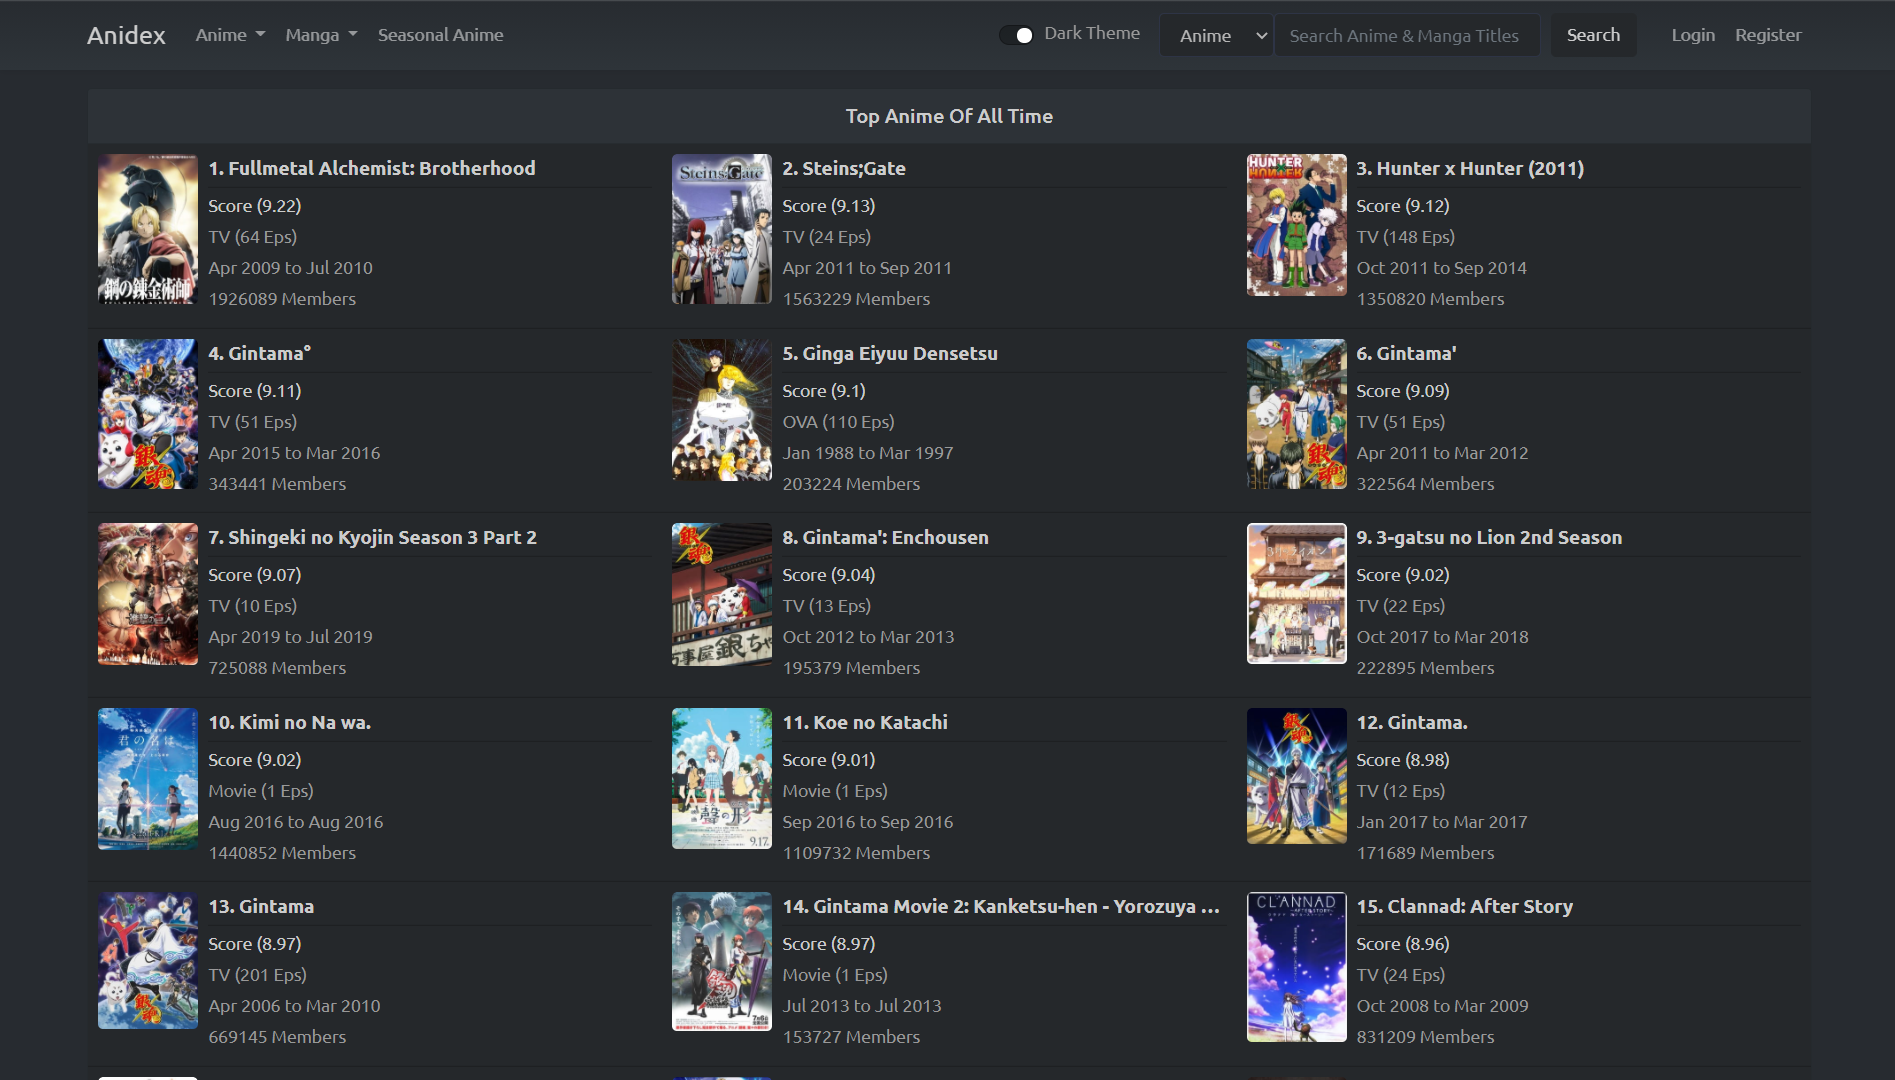The height and width of the screenshot is (1080, 1895).
Task: Click title 14. Gintama Movie 2: Kanketsu-hen
Action: click(1001, 906)
